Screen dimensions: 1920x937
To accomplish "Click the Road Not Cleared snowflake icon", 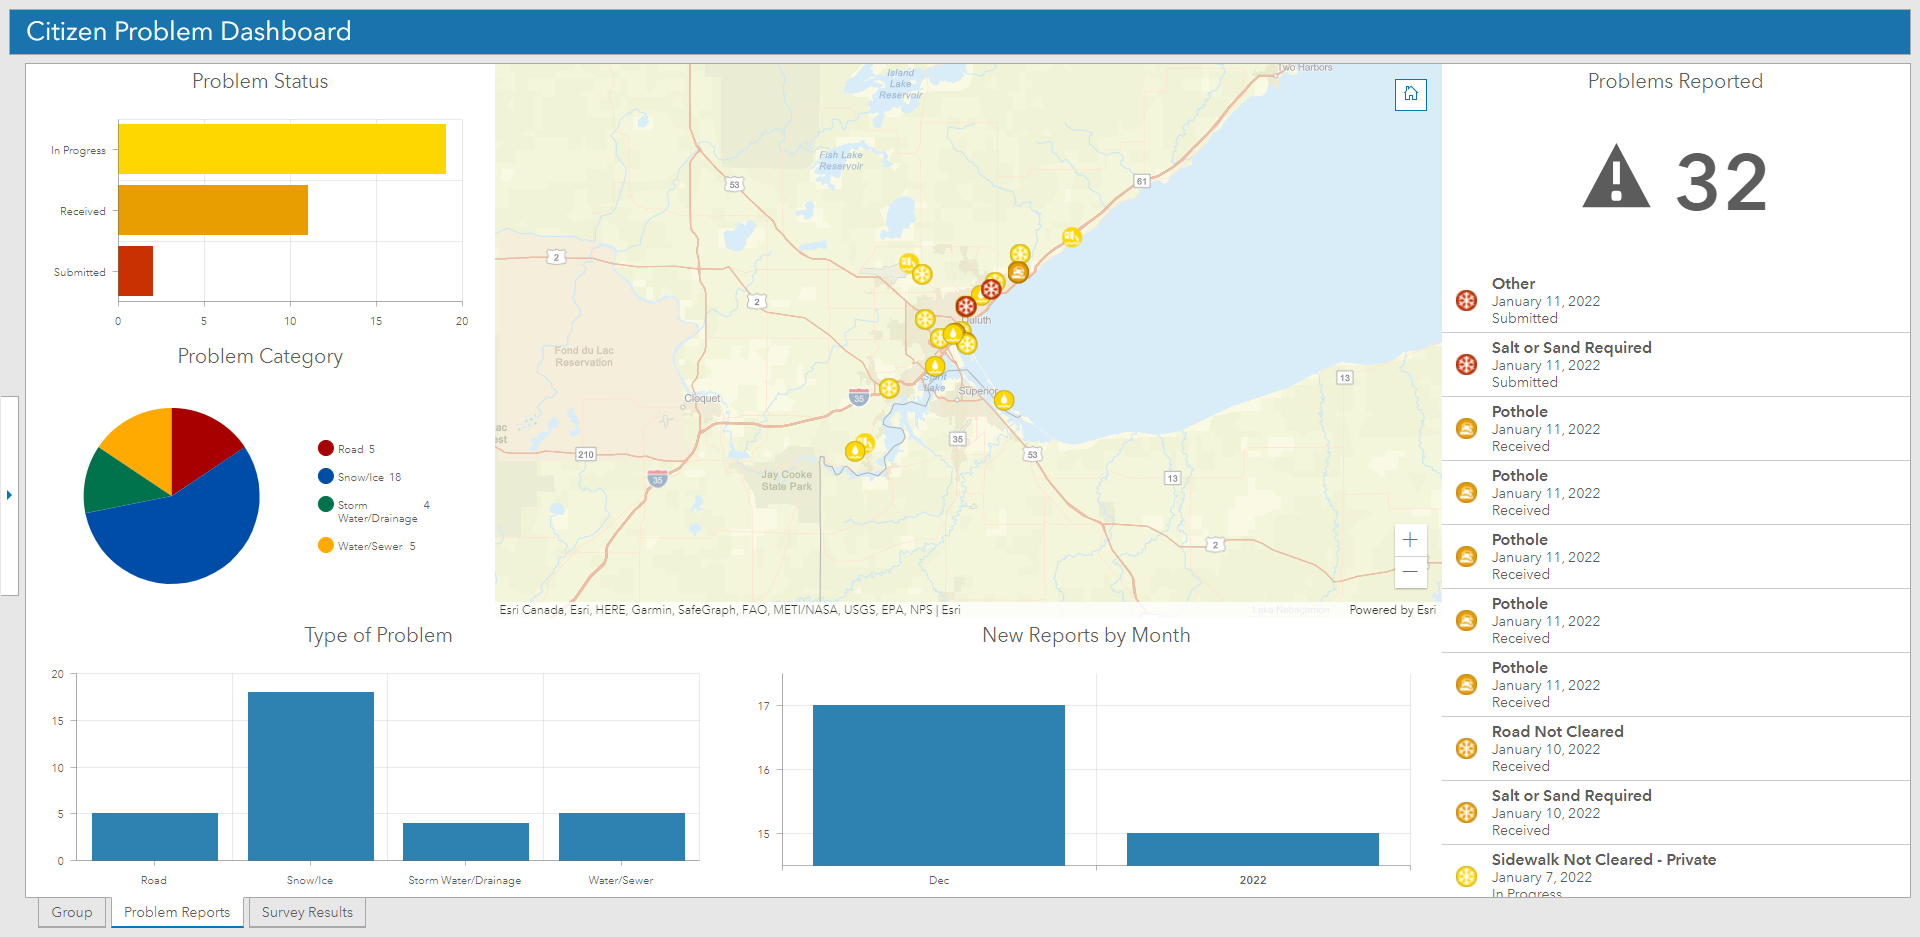I will [1466, 748].
